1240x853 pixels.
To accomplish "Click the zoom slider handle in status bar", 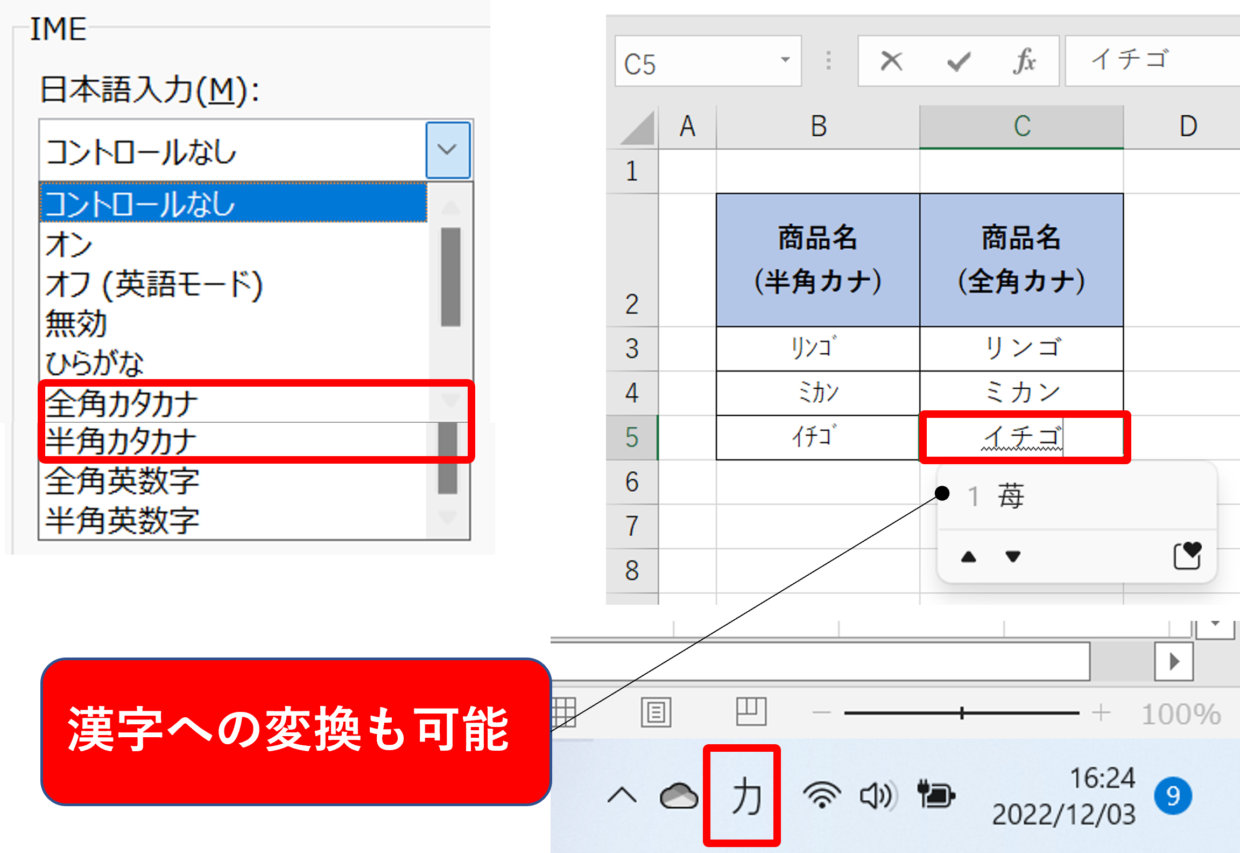I will click(x=962, y=713).
